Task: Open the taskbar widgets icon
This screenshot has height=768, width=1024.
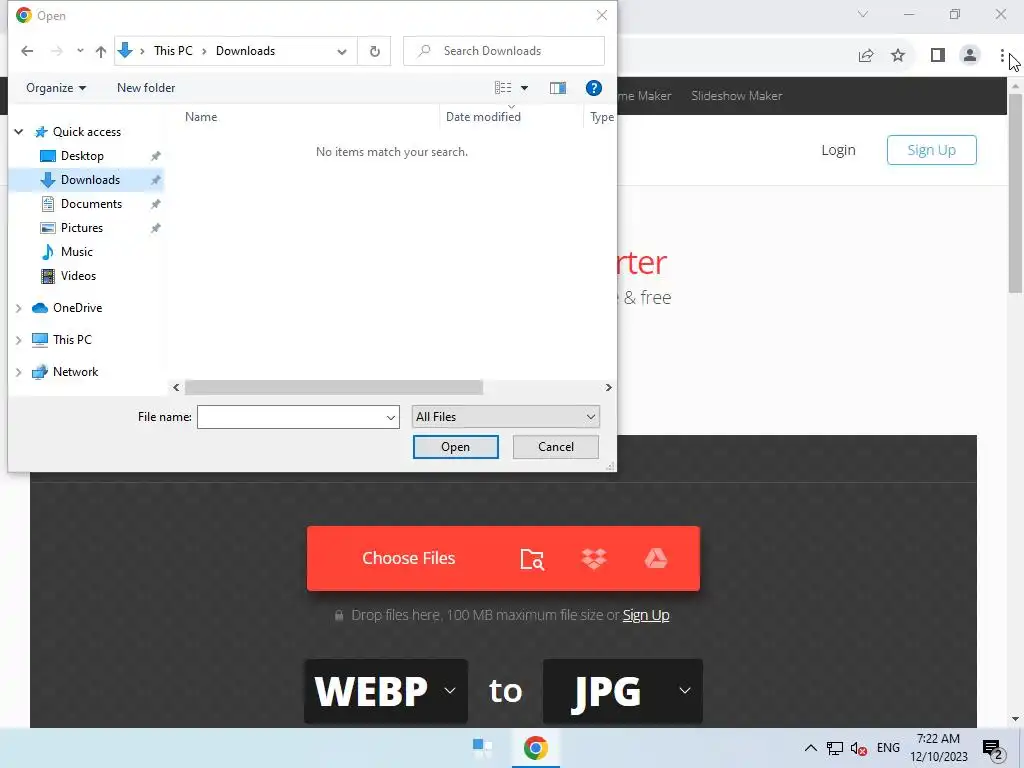Action: pyautogui.click(x=483, y=748)
